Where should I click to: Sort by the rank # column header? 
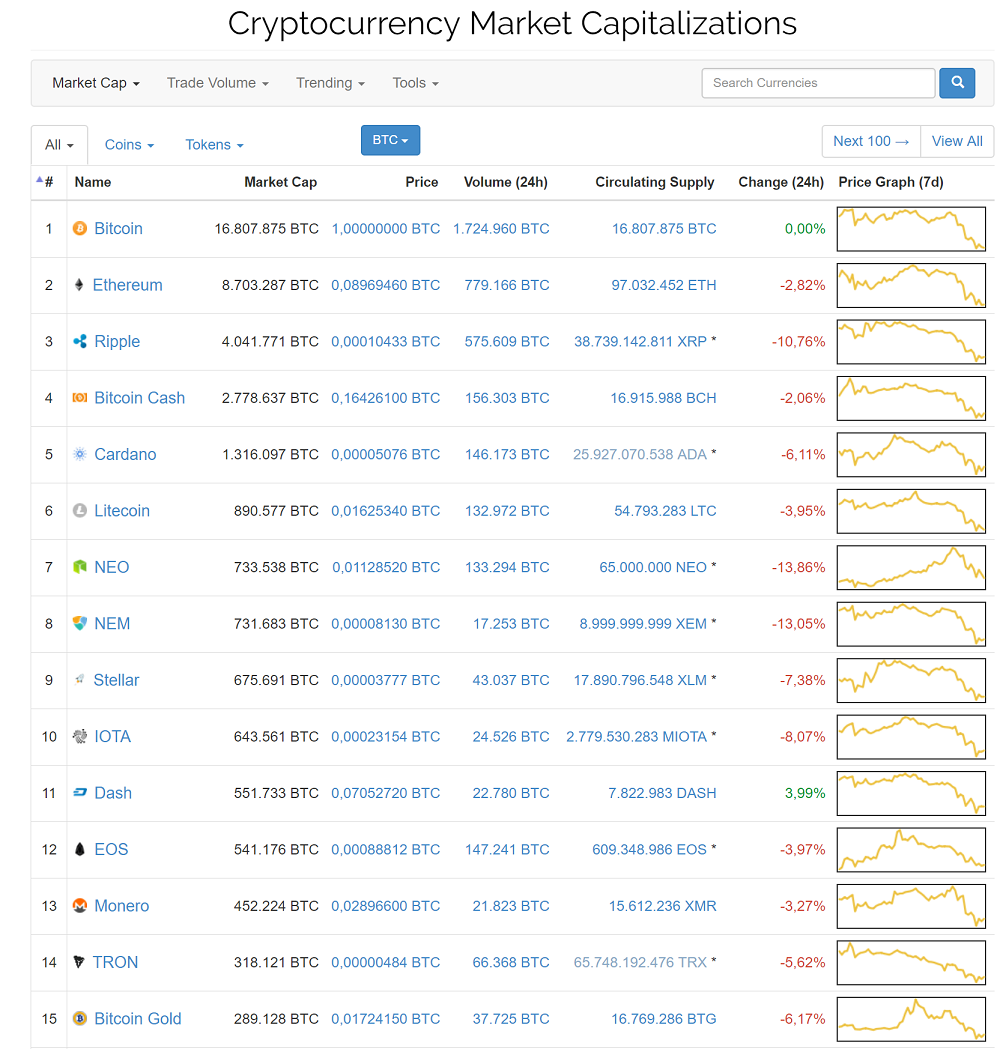48,182
